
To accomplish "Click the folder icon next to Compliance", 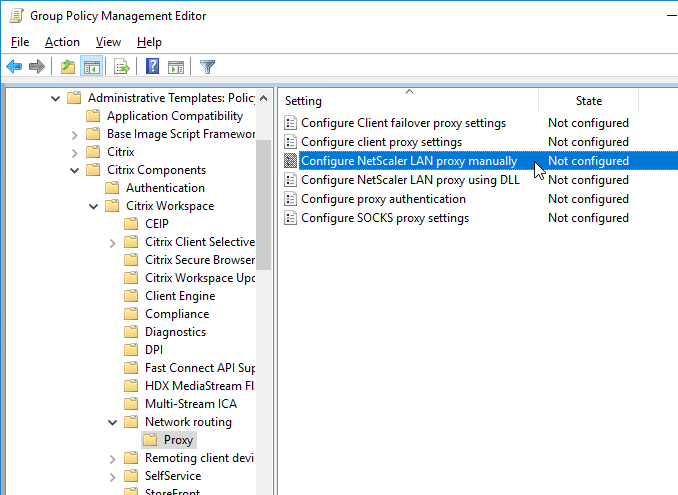I will coord(131,313).
